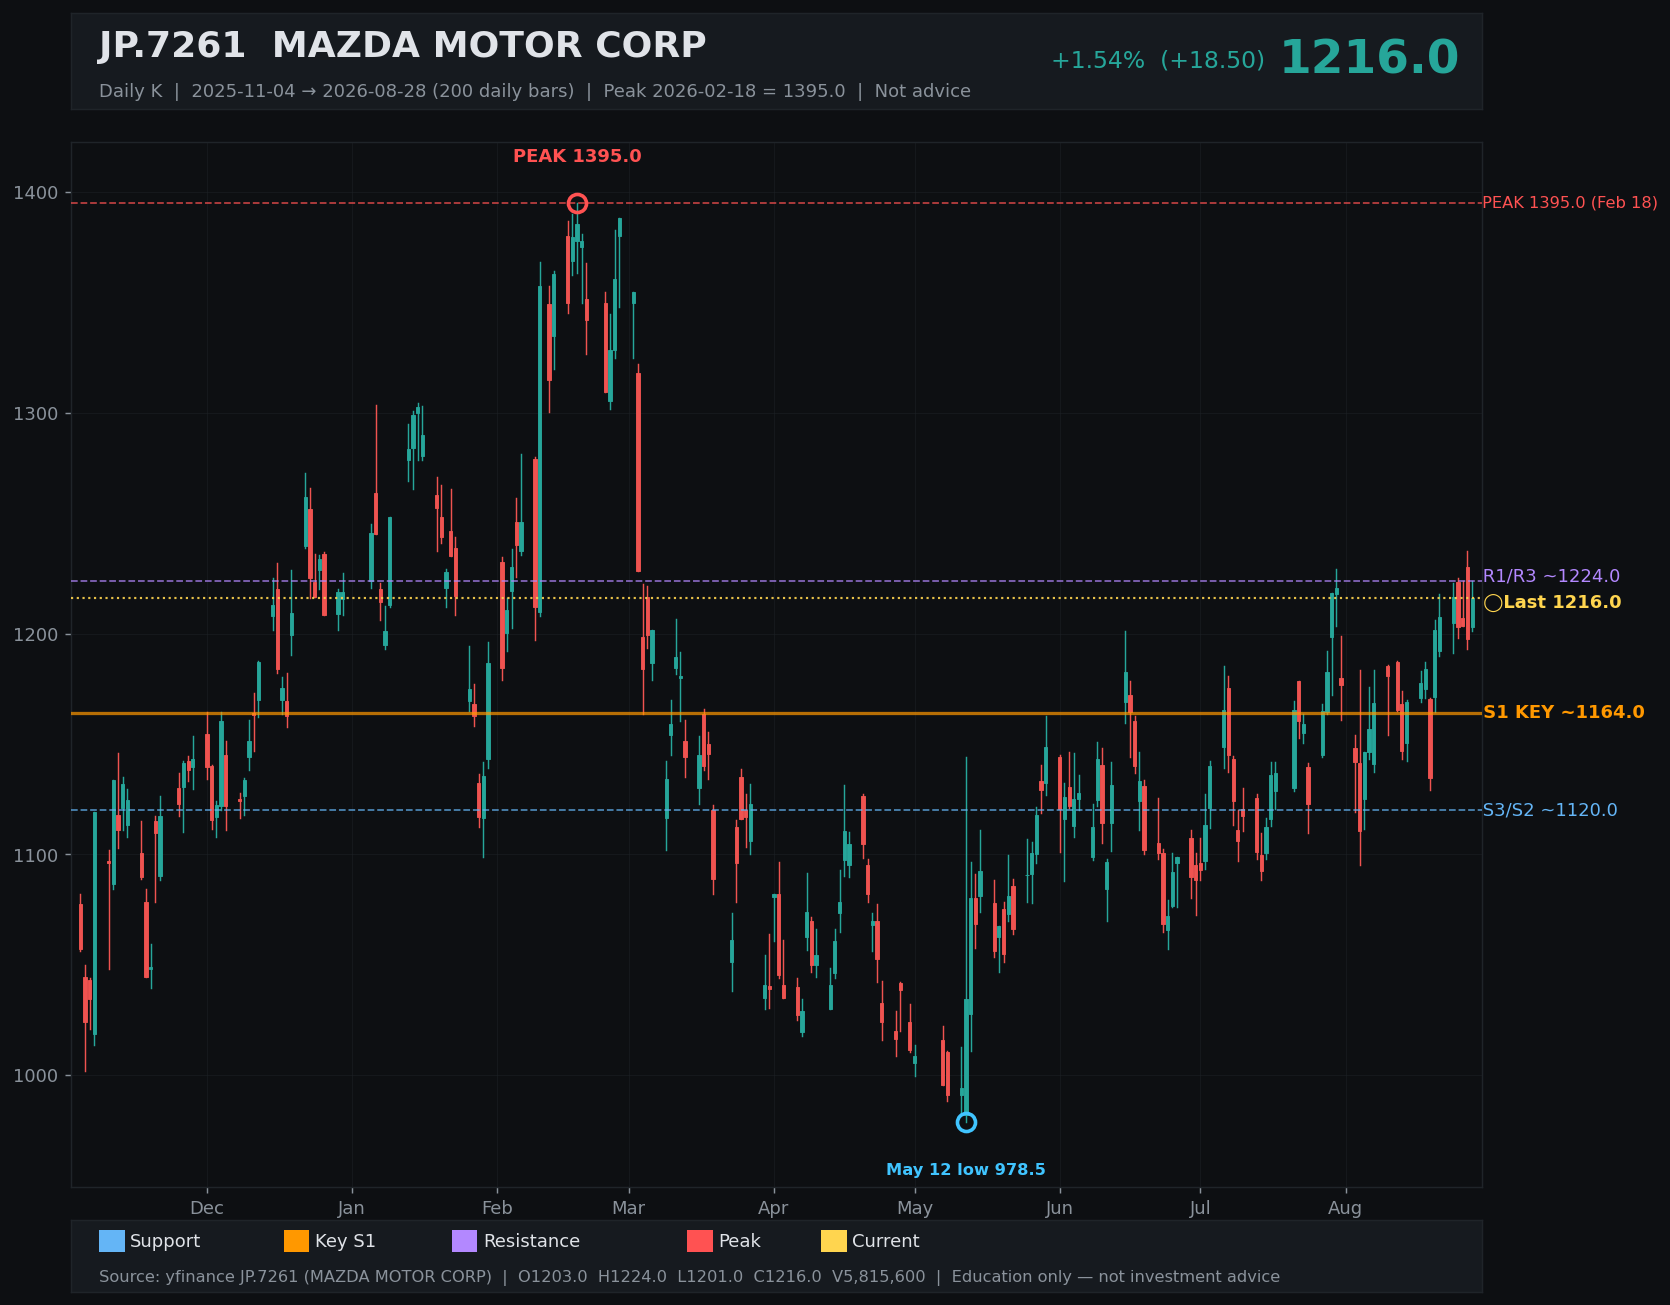The height and width of the screenshot is (1305, 1670).
Task: Click the 1200 value on the price axis
Action: click(36, 635)
